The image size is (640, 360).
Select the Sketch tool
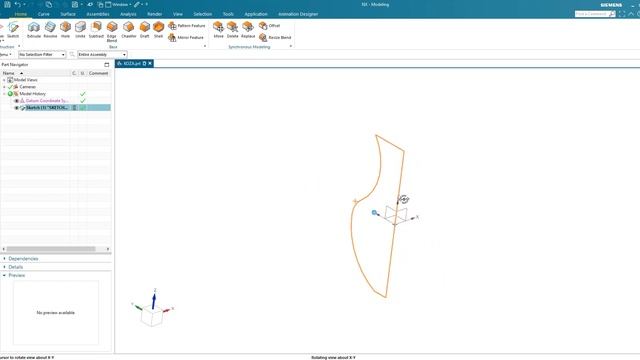pos(13,30)
